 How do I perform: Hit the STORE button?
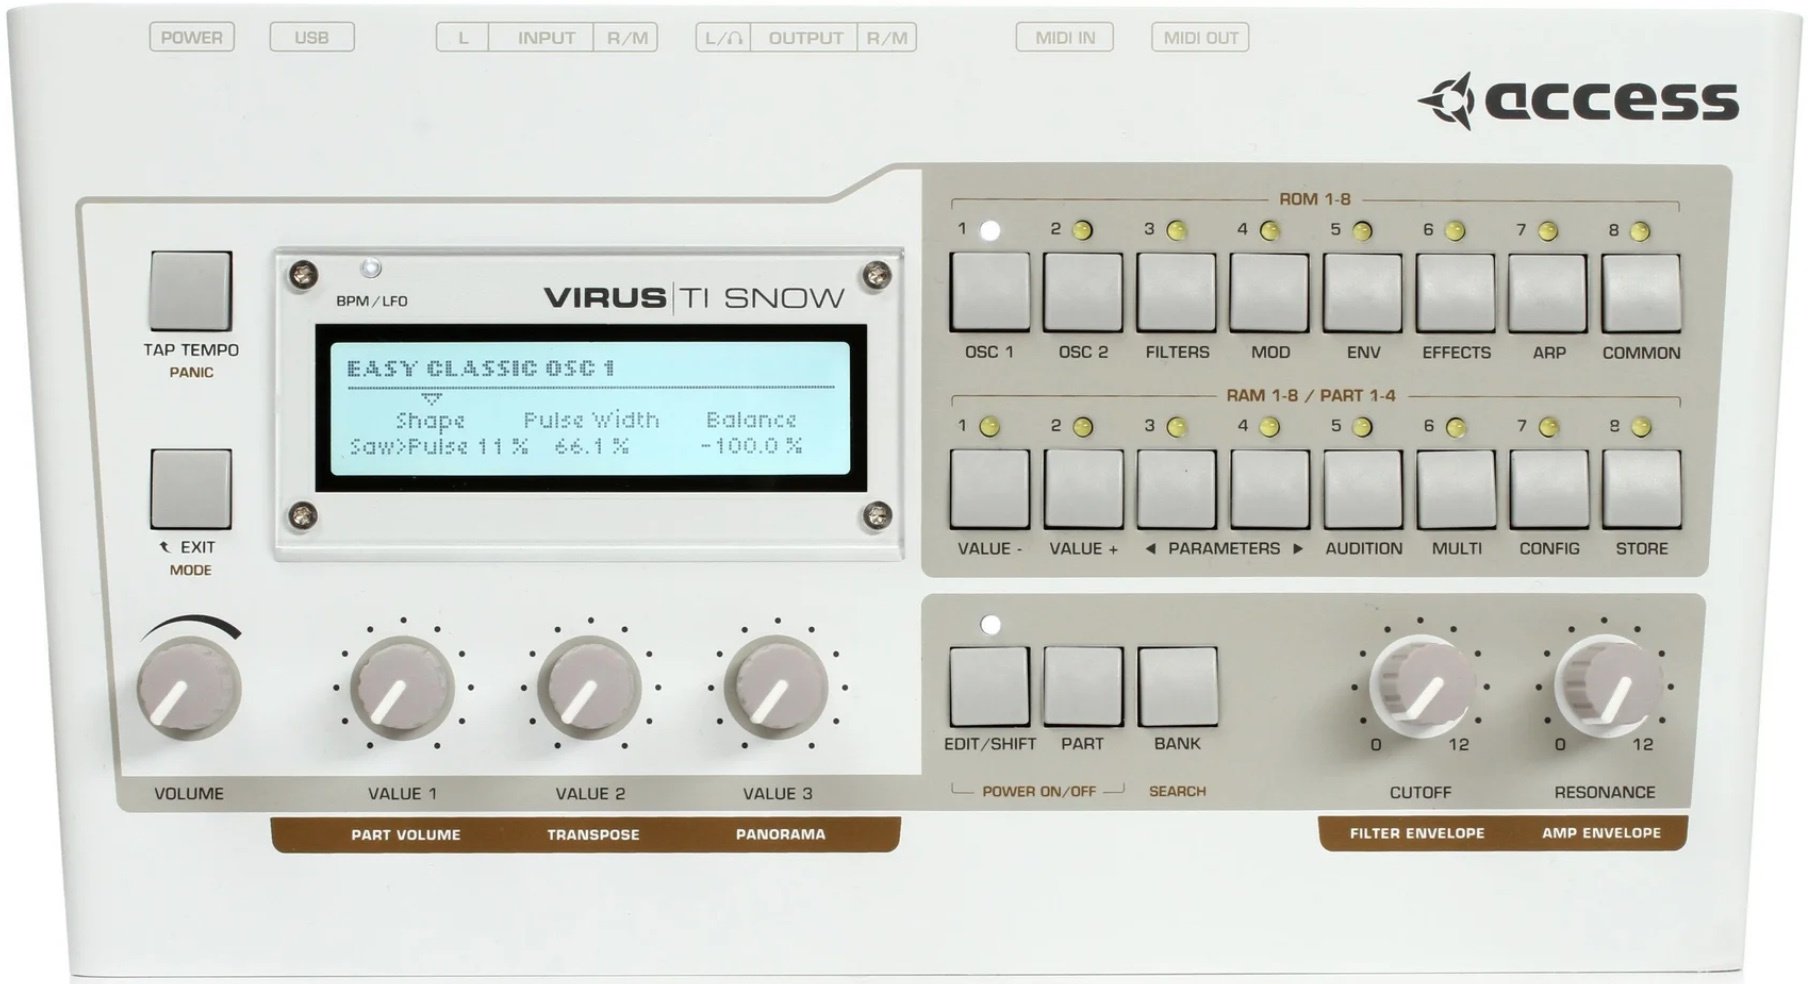(1641, 488)
